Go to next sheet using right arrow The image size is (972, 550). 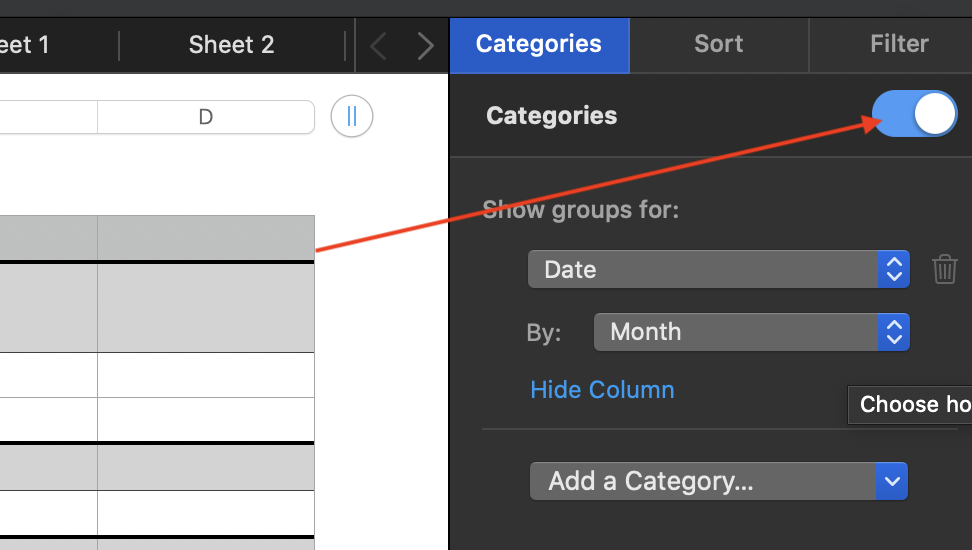click(x=425, y=45)
